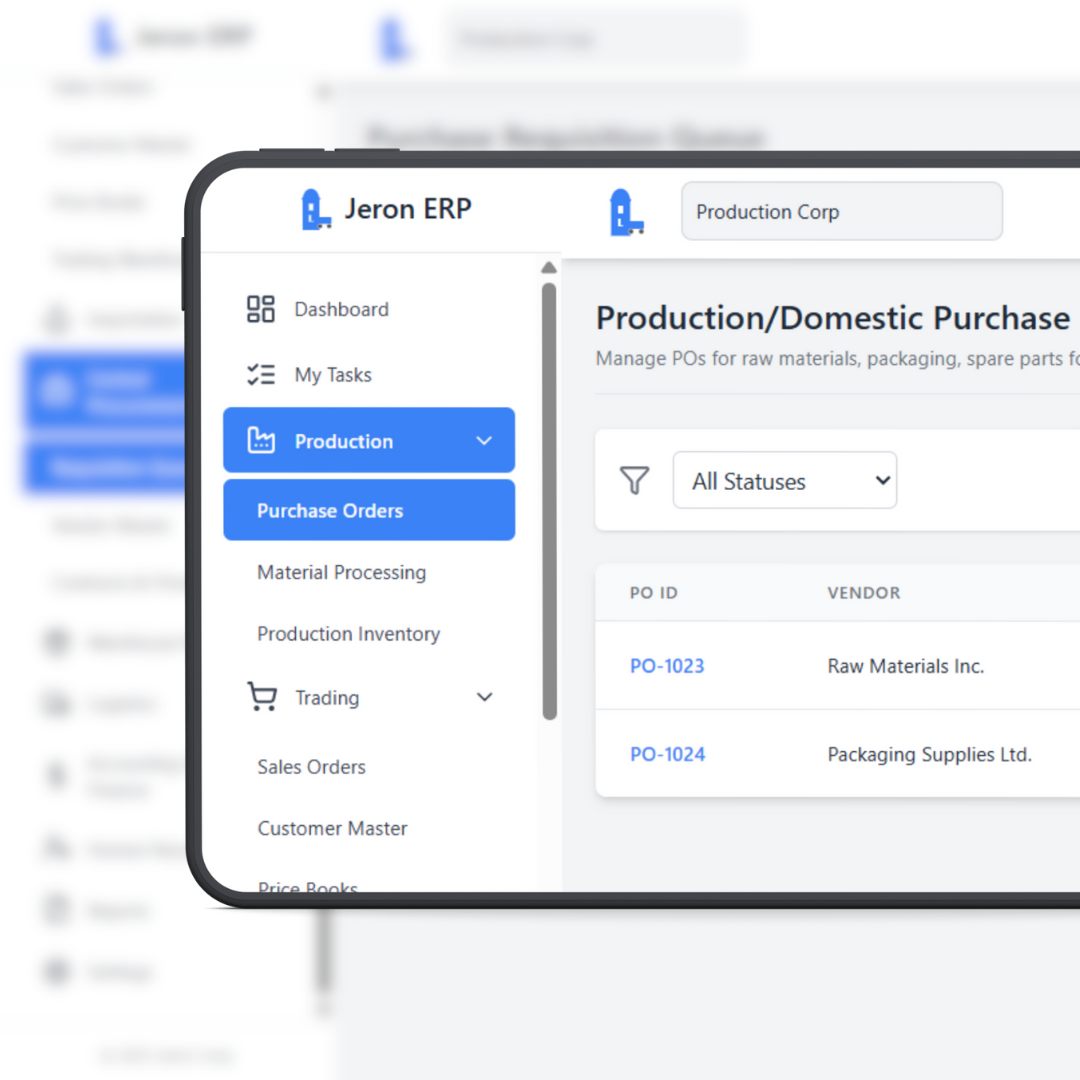Click the company logo icon beside Production Corp
The image size is (1080, 1080).
coord(627,212)
